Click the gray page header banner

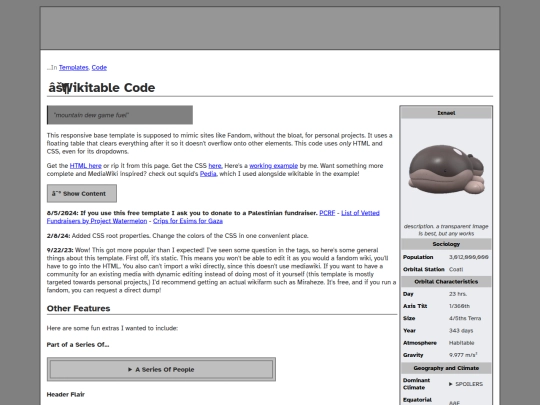tap(270, 28)
